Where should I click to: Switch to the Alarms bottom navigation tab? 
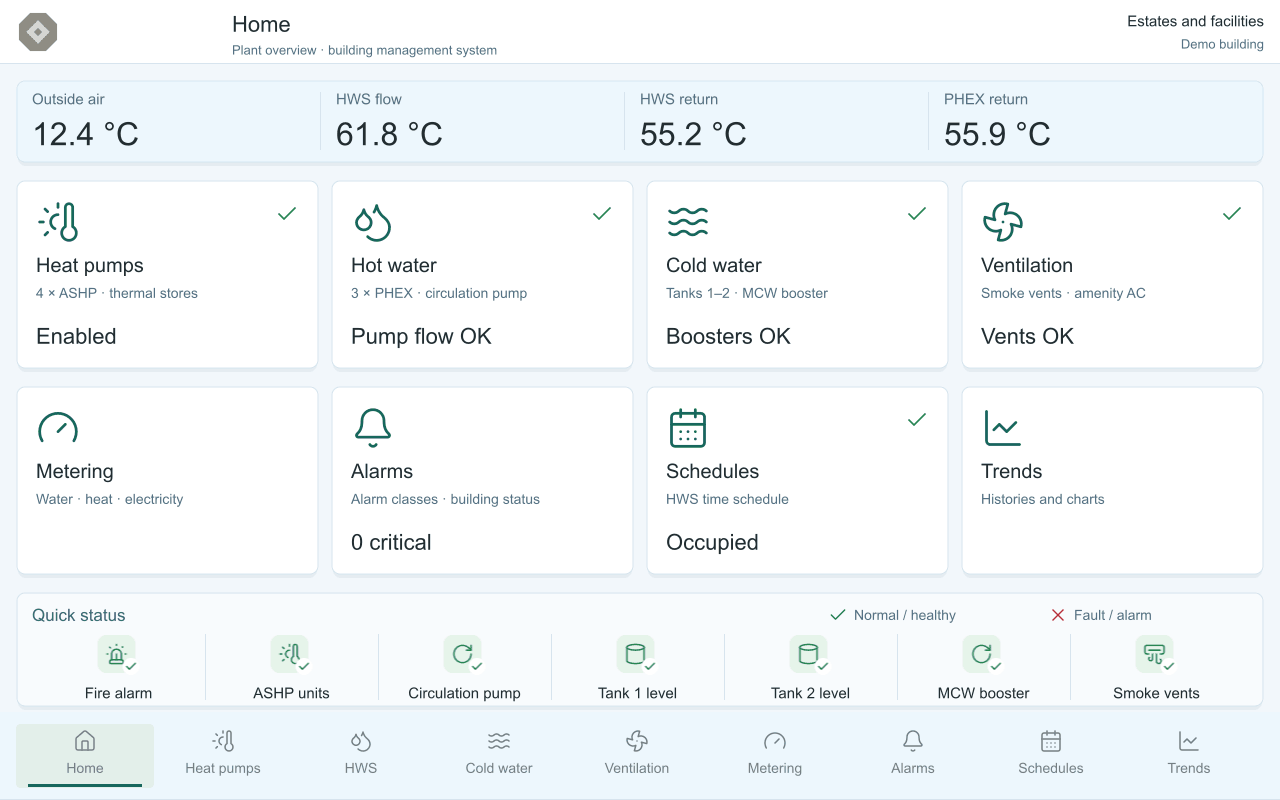913,755
